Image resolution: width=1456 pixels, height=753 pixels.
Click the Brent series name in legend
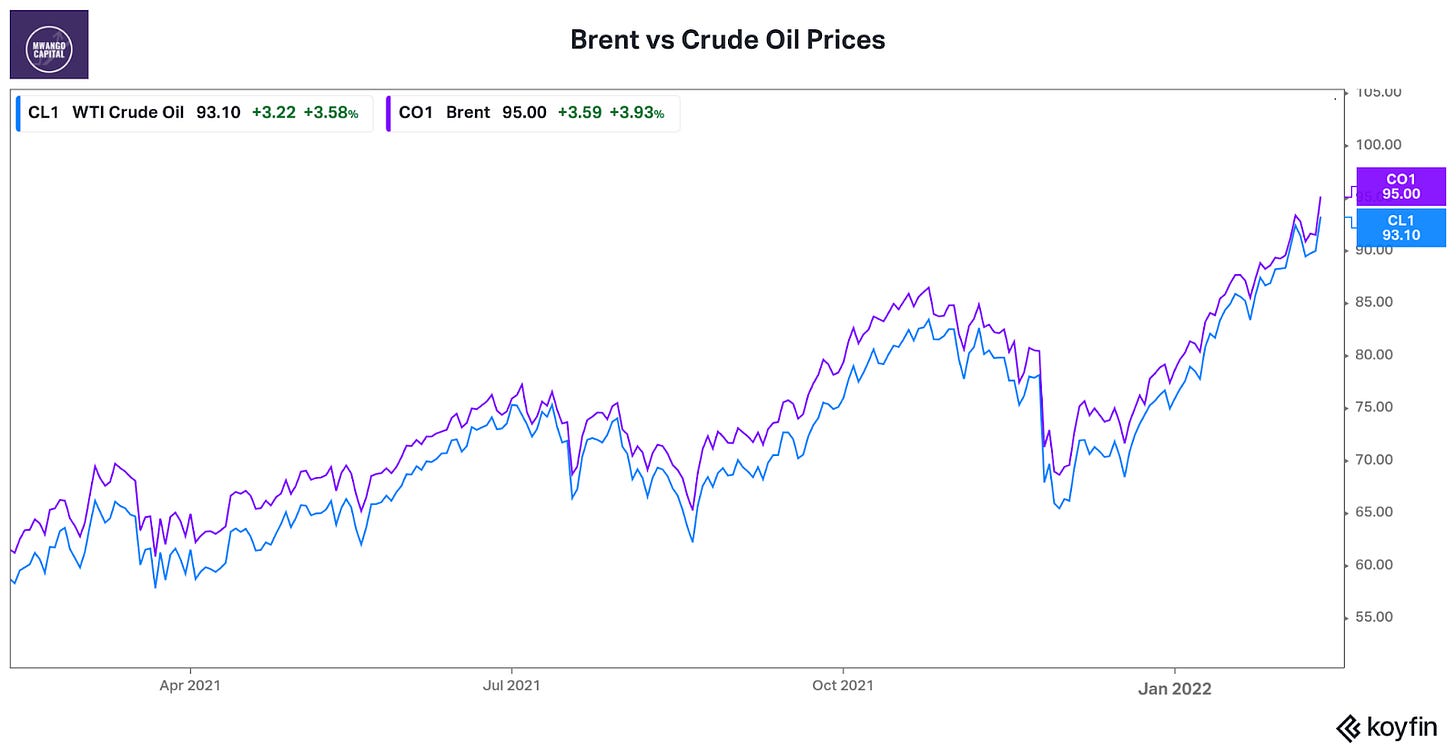click(x=468, y=112)
